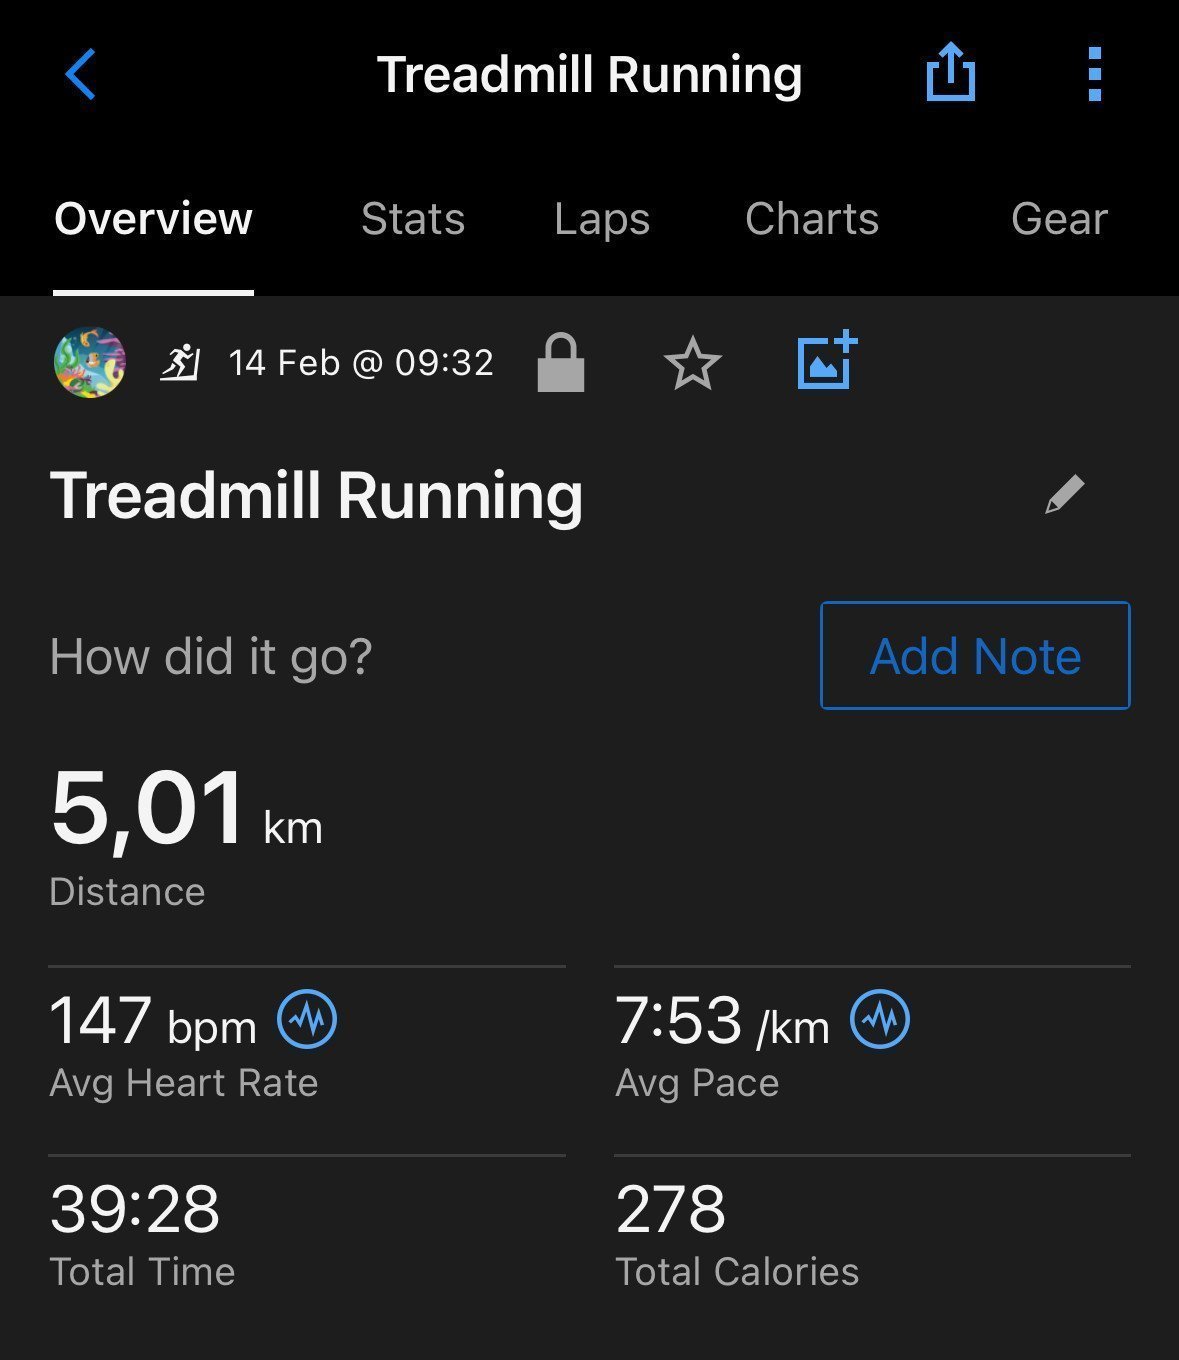Edit activity name with pencil icon
The width and height of the screenshot is (1179, 1360).
click(1064, 494)
